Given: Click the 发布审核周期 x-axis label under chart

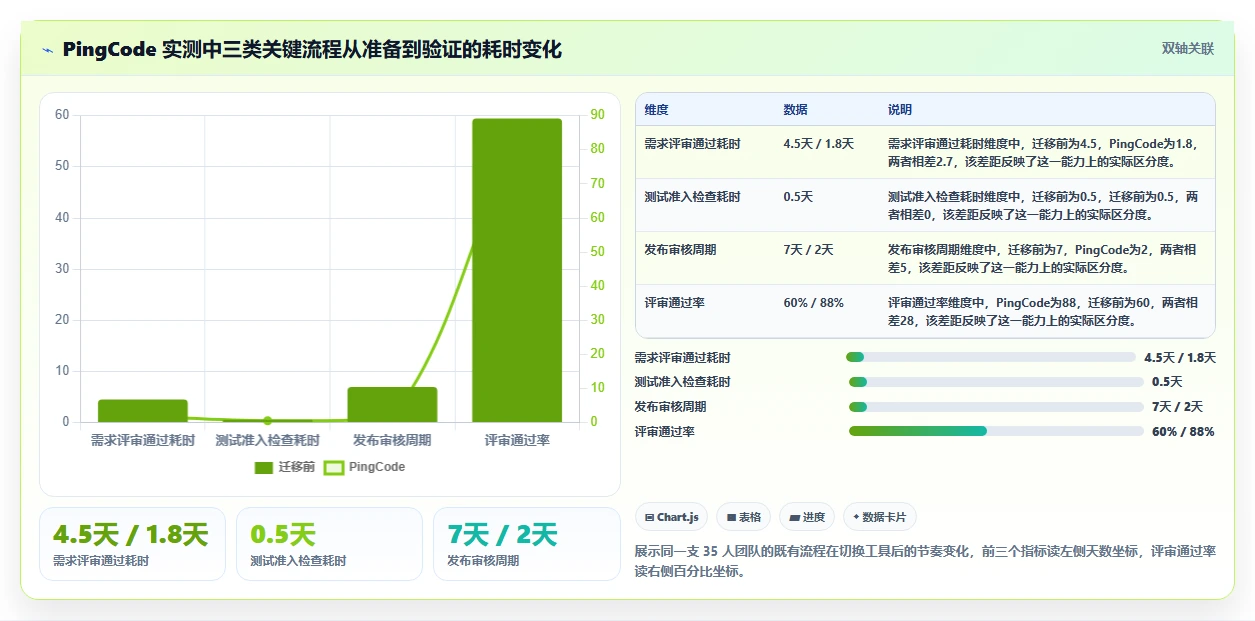Looking at the screenshot, I should tap(392, 440).
